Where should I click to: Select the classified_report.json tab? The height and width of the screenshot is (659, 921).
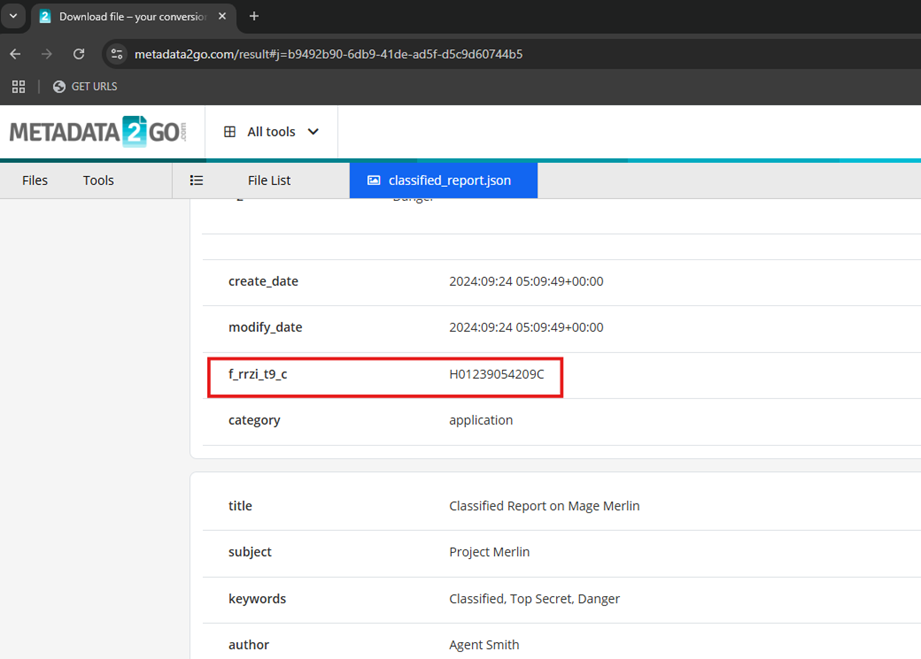point(443,180)
